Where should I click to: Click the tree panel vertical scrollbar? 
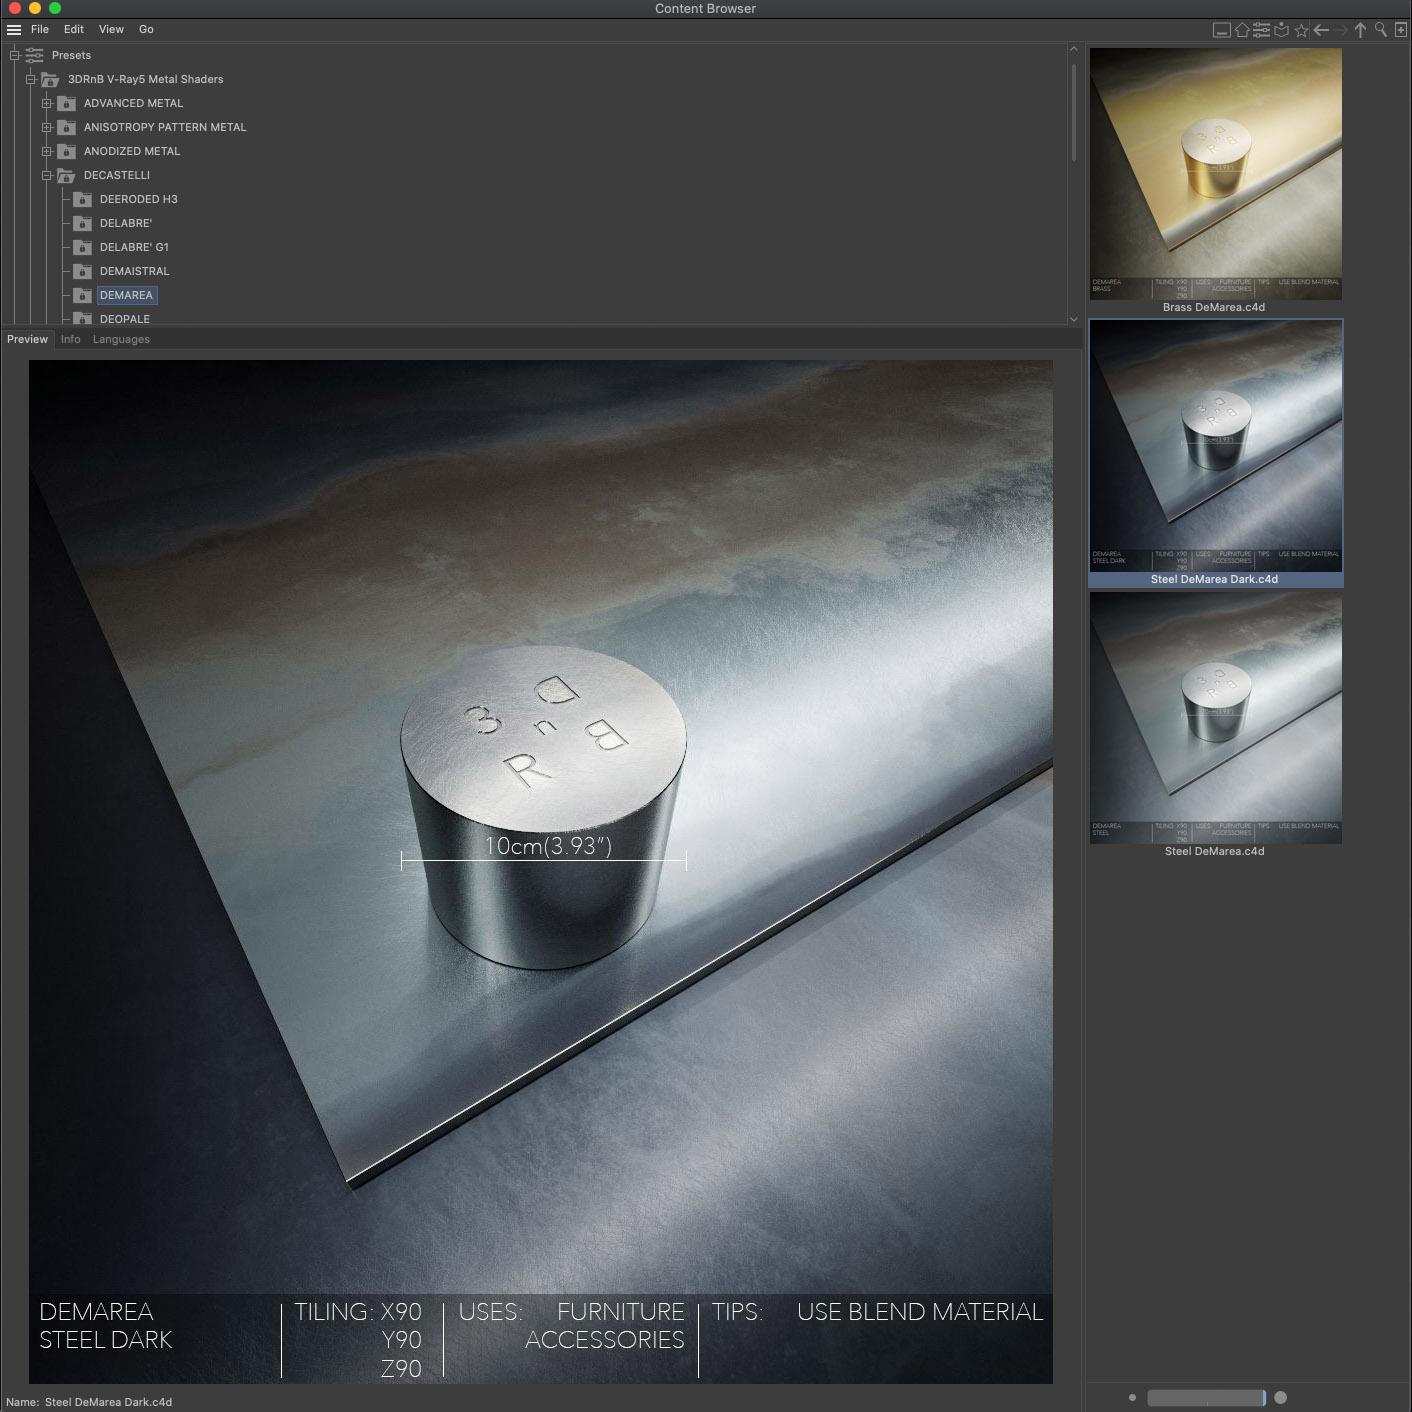tap(1074, 112)
